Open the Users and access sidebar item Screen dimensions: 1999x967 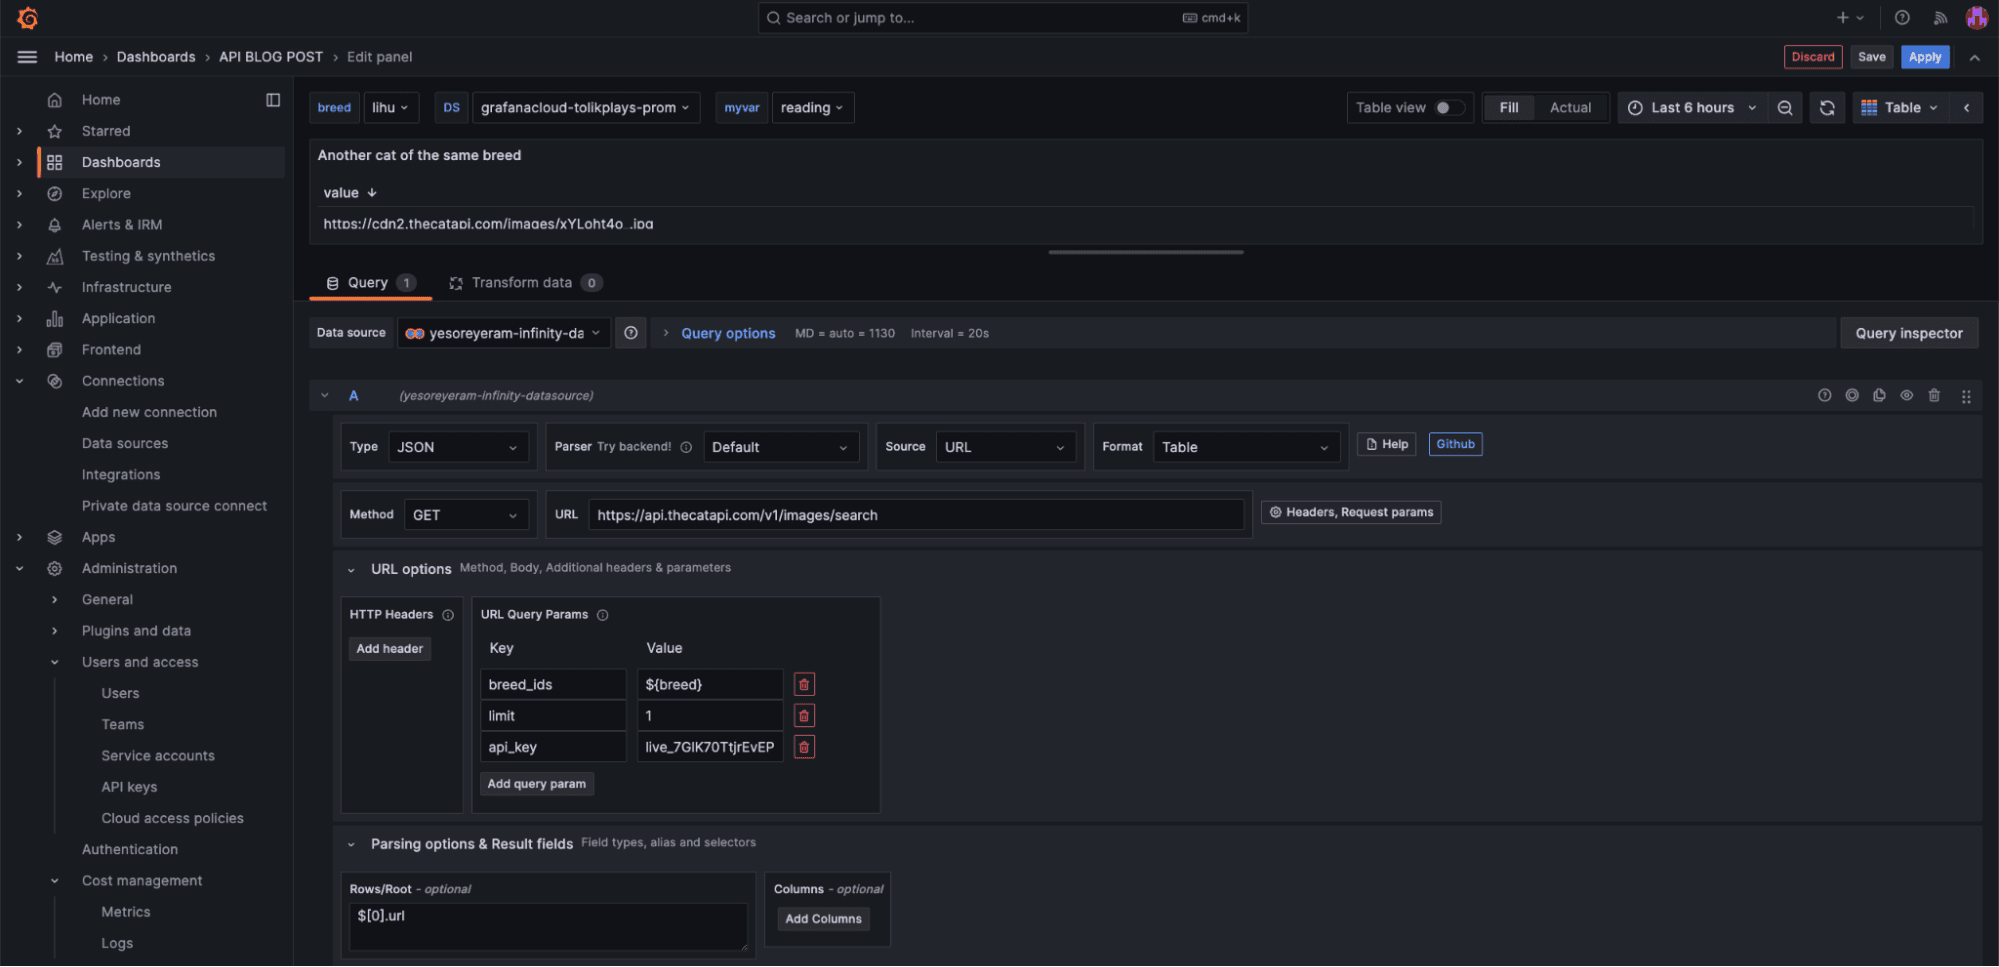pyautogui.click(x=140, y=661)
